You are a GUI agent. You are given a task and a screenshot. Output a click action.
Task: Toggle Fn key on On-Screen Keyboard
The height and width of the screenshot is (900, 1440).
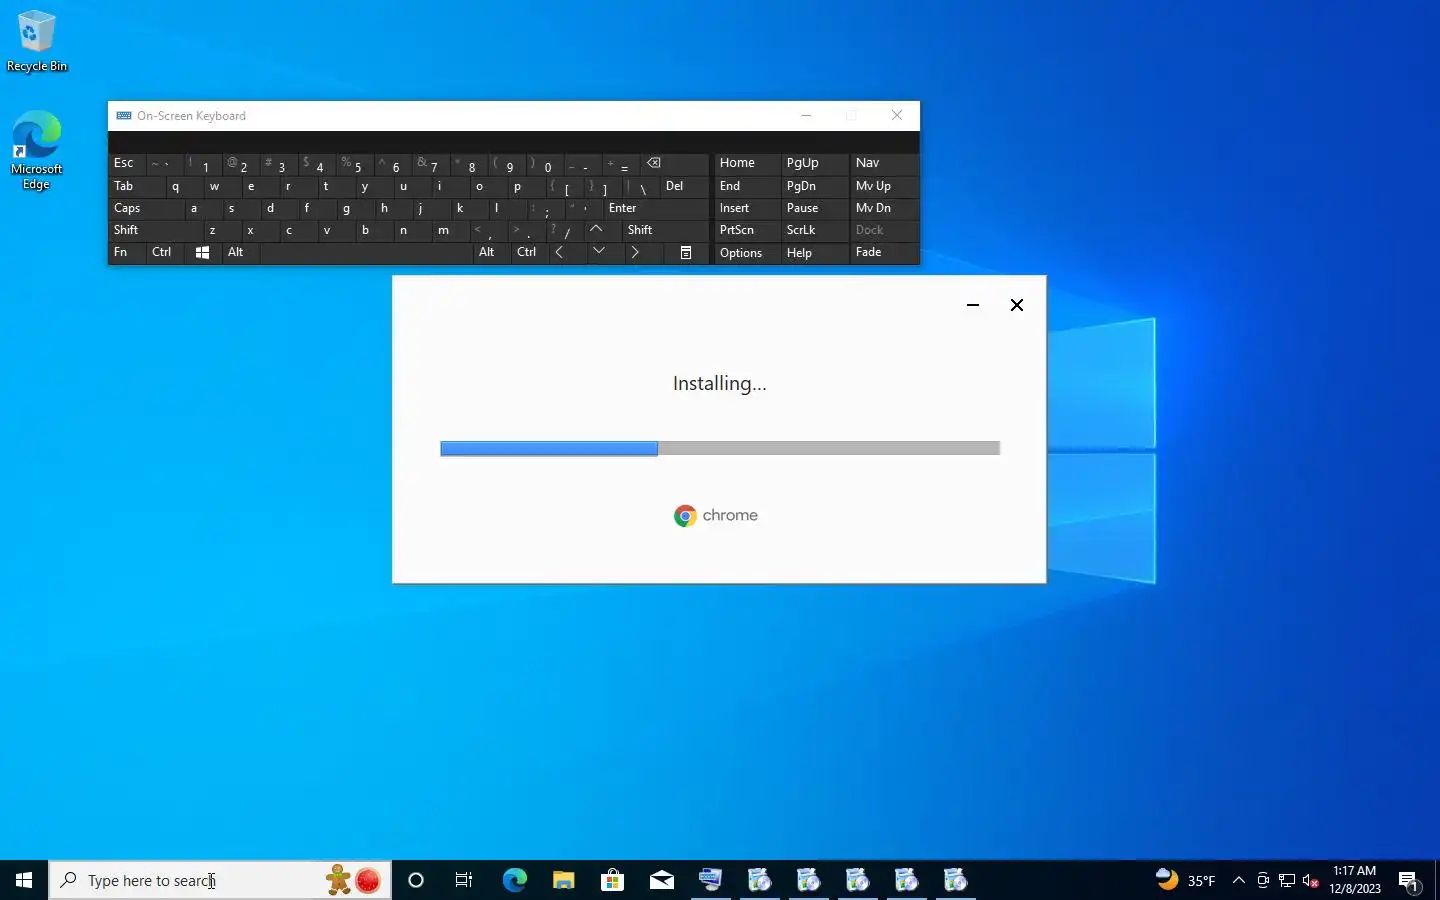coord(128,252)
